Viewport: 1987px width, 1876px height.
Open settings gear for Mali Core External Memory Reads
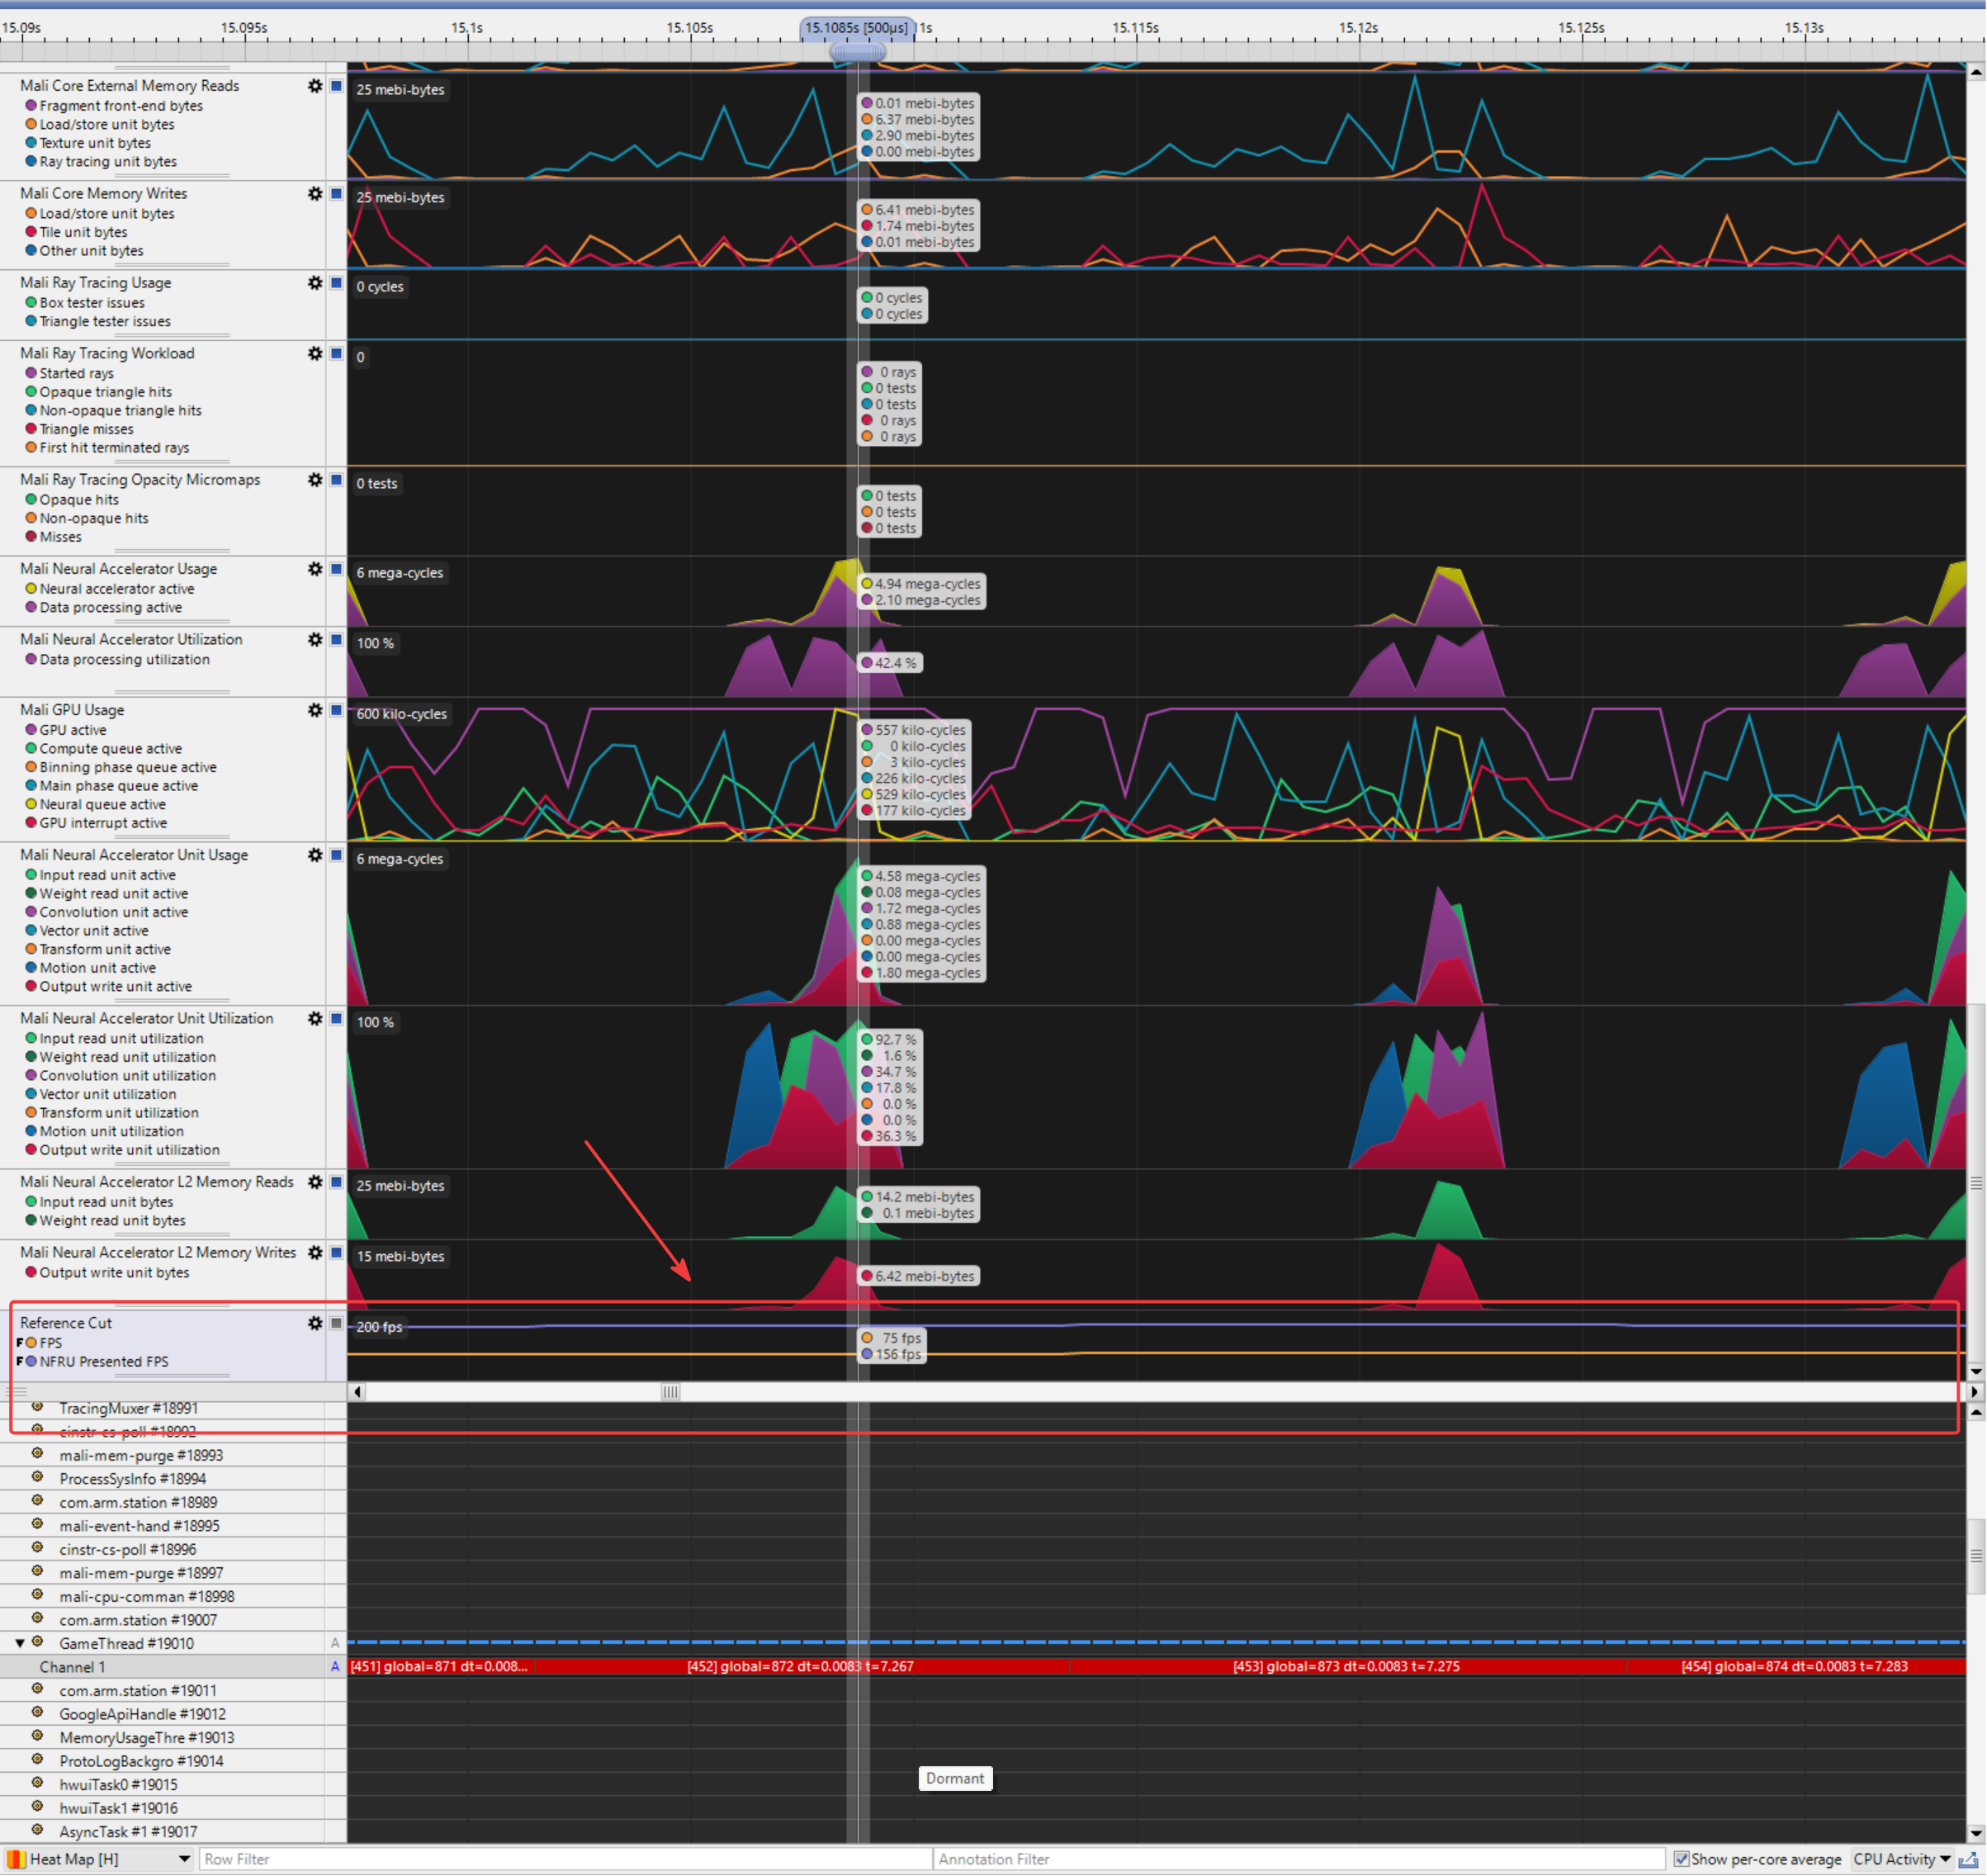pyautogui.click(x=315, y=86)
